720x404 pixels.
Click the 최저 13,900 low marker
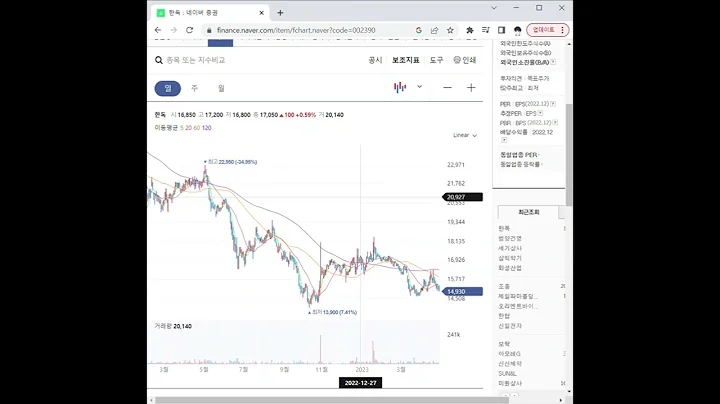click(x=332, y=312)
